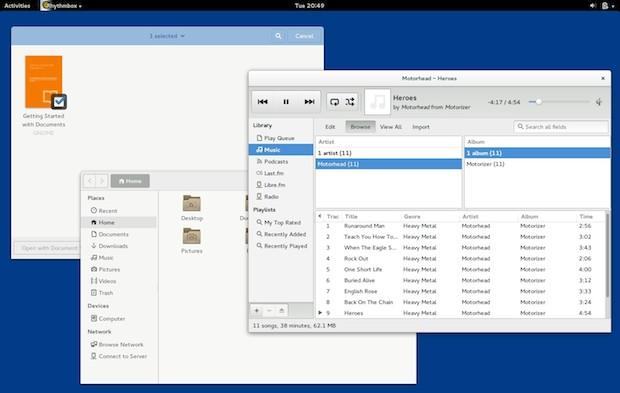Click Browse Network in Files sidebar

pyautogui.click(x=119, y=344)
